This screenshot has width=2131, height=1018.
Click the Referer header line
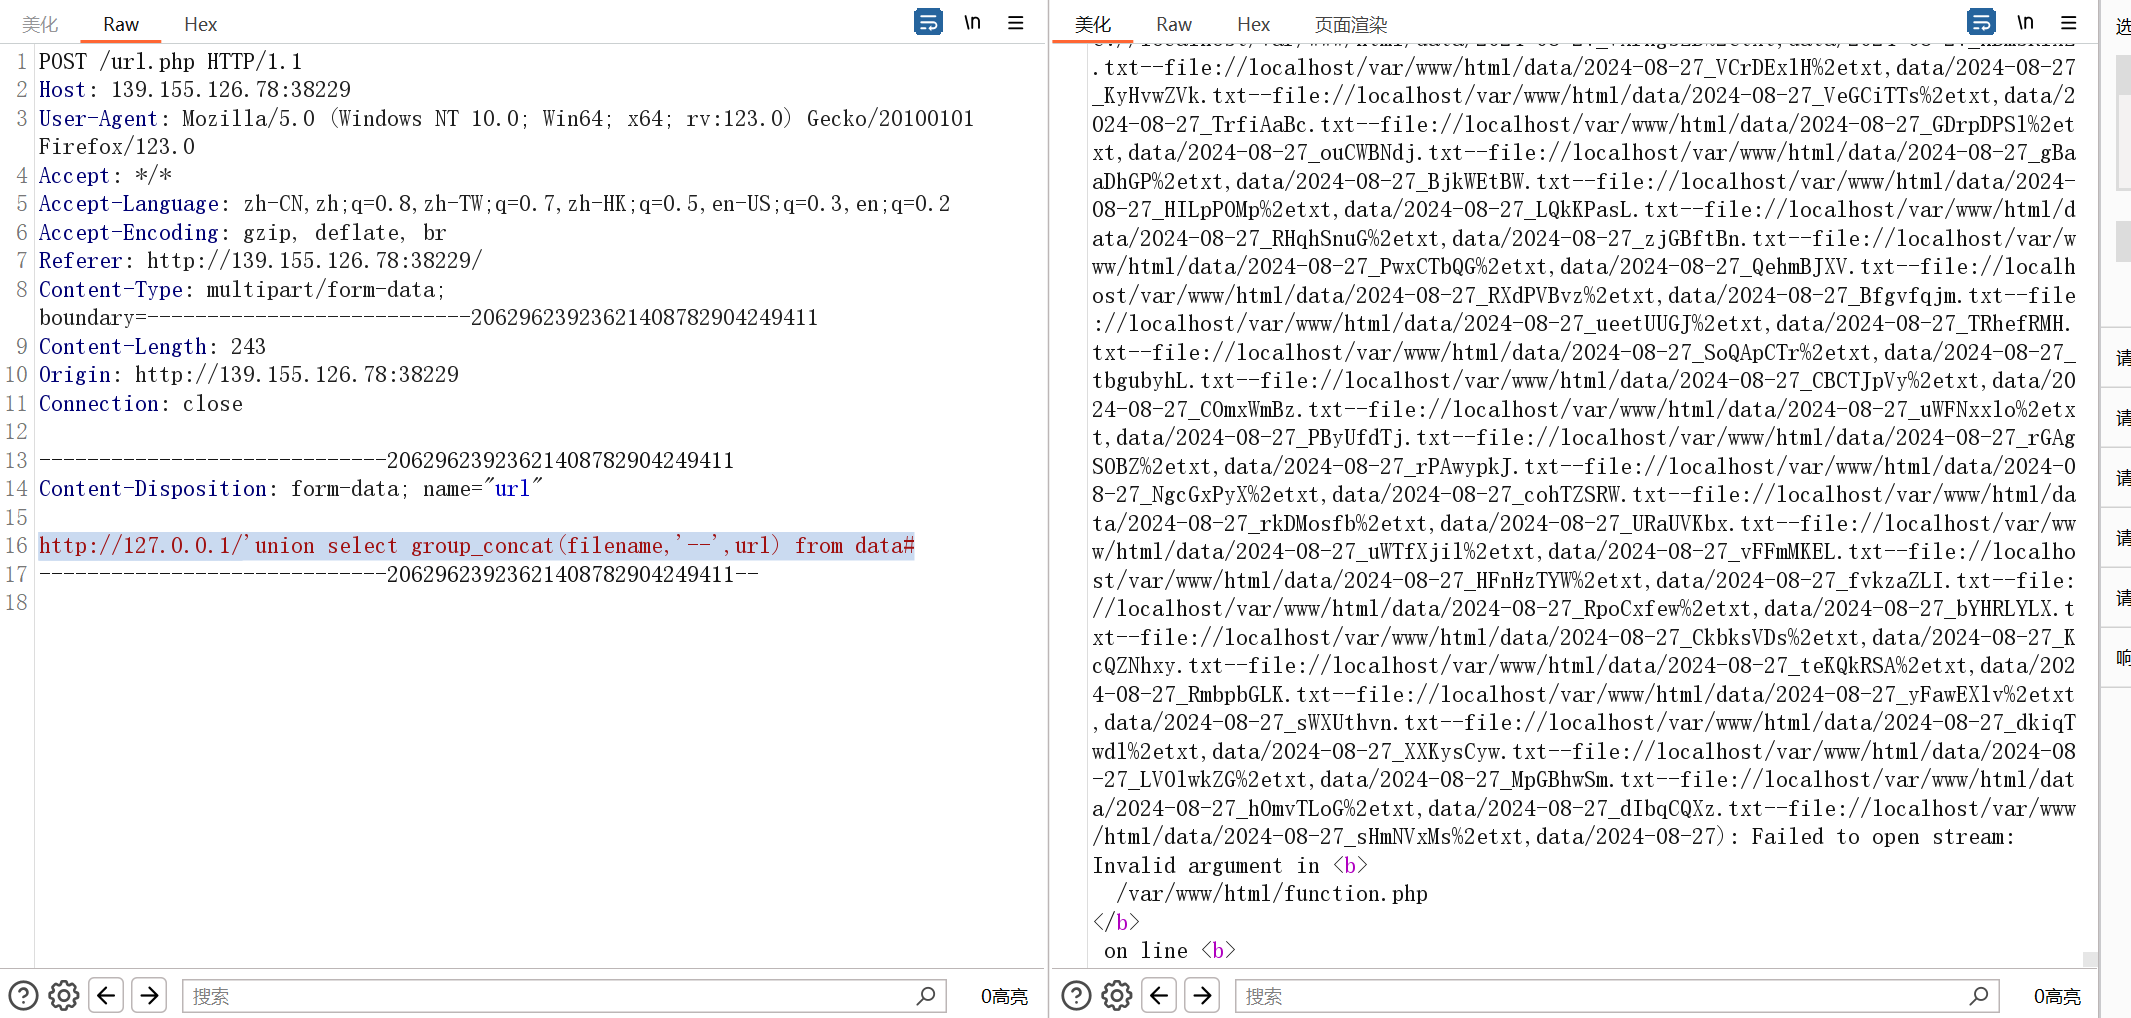[261, 261]
